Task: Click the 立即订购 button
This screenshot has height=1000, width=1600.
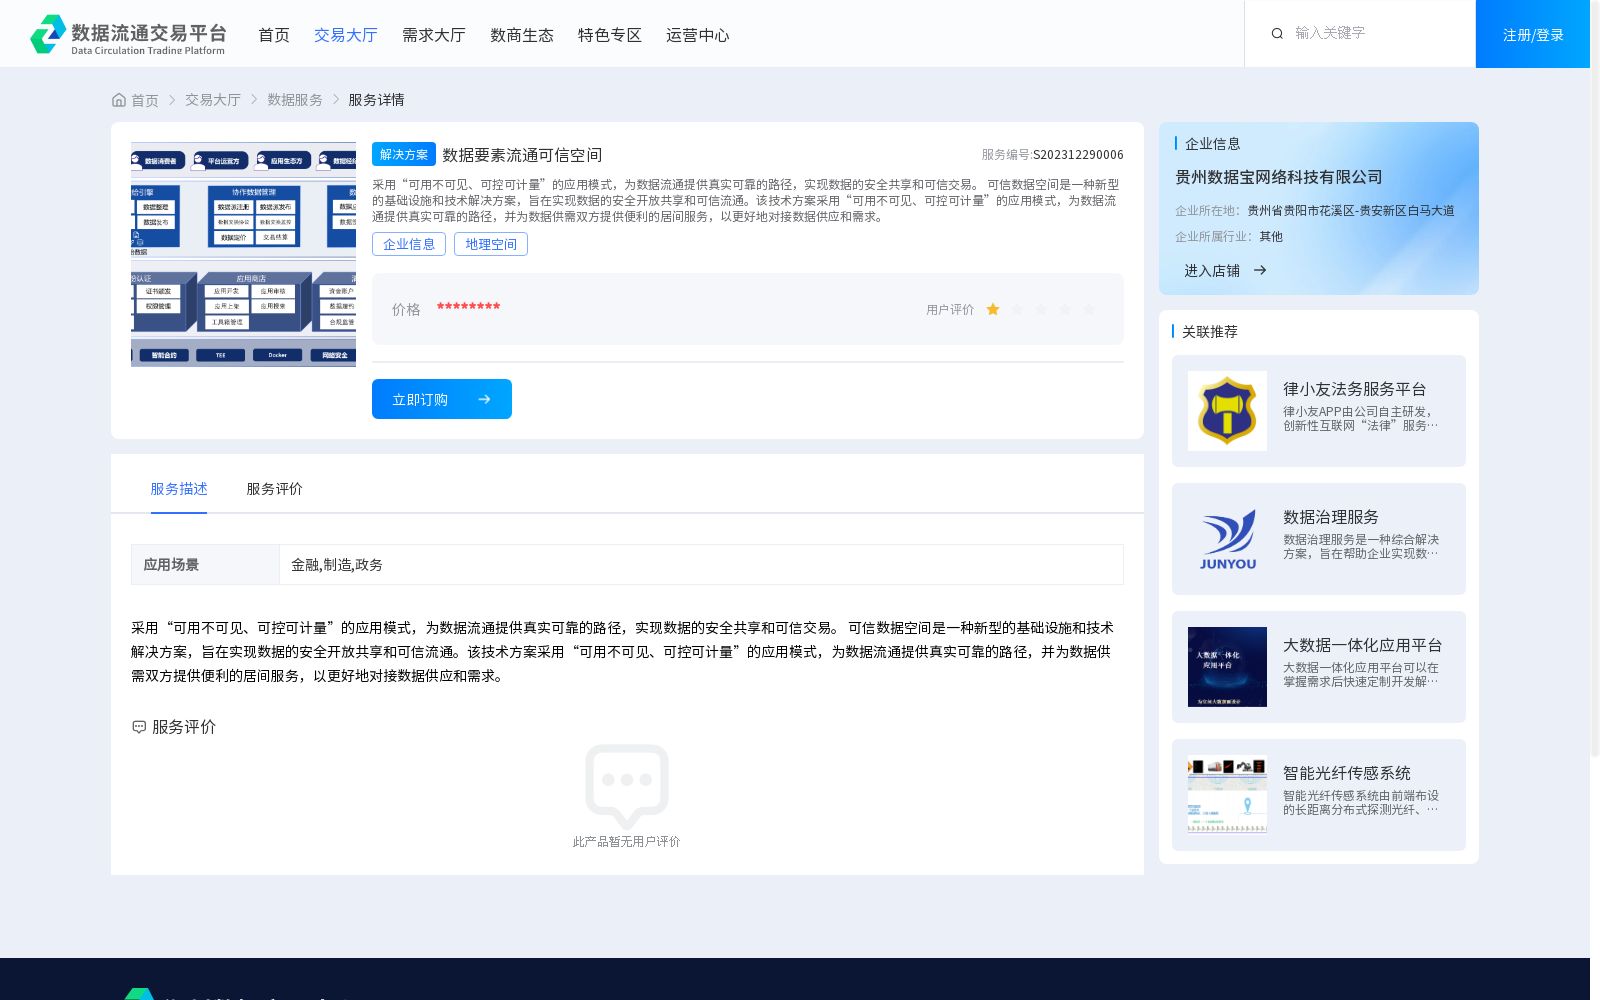Action: point(442,399)
